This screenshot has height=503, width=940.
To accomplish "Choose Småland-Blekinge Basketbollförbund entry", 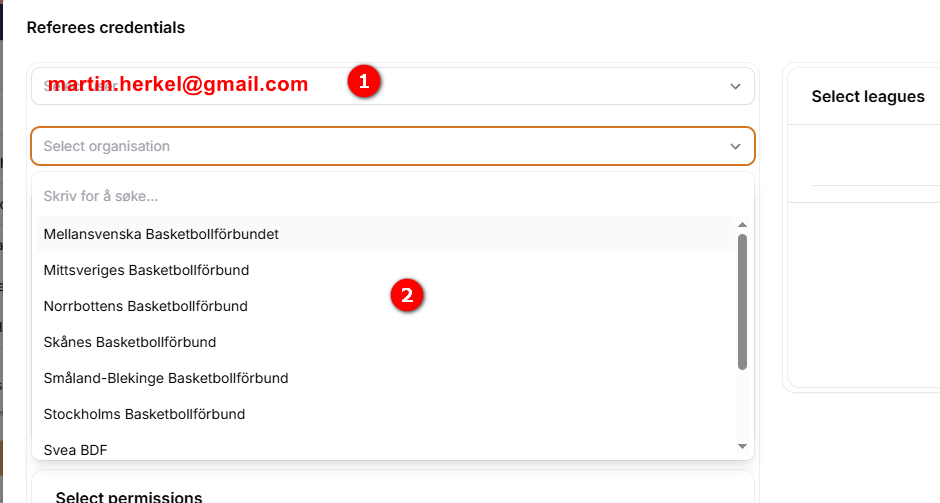I will tap(166, 378).
